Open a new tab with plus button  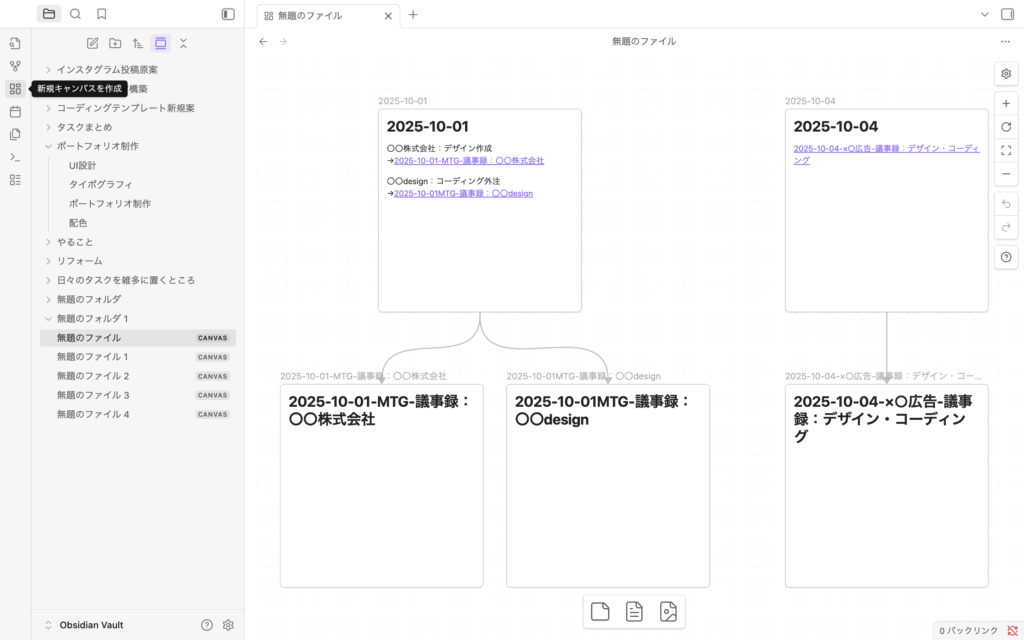[x=413, y=15]
